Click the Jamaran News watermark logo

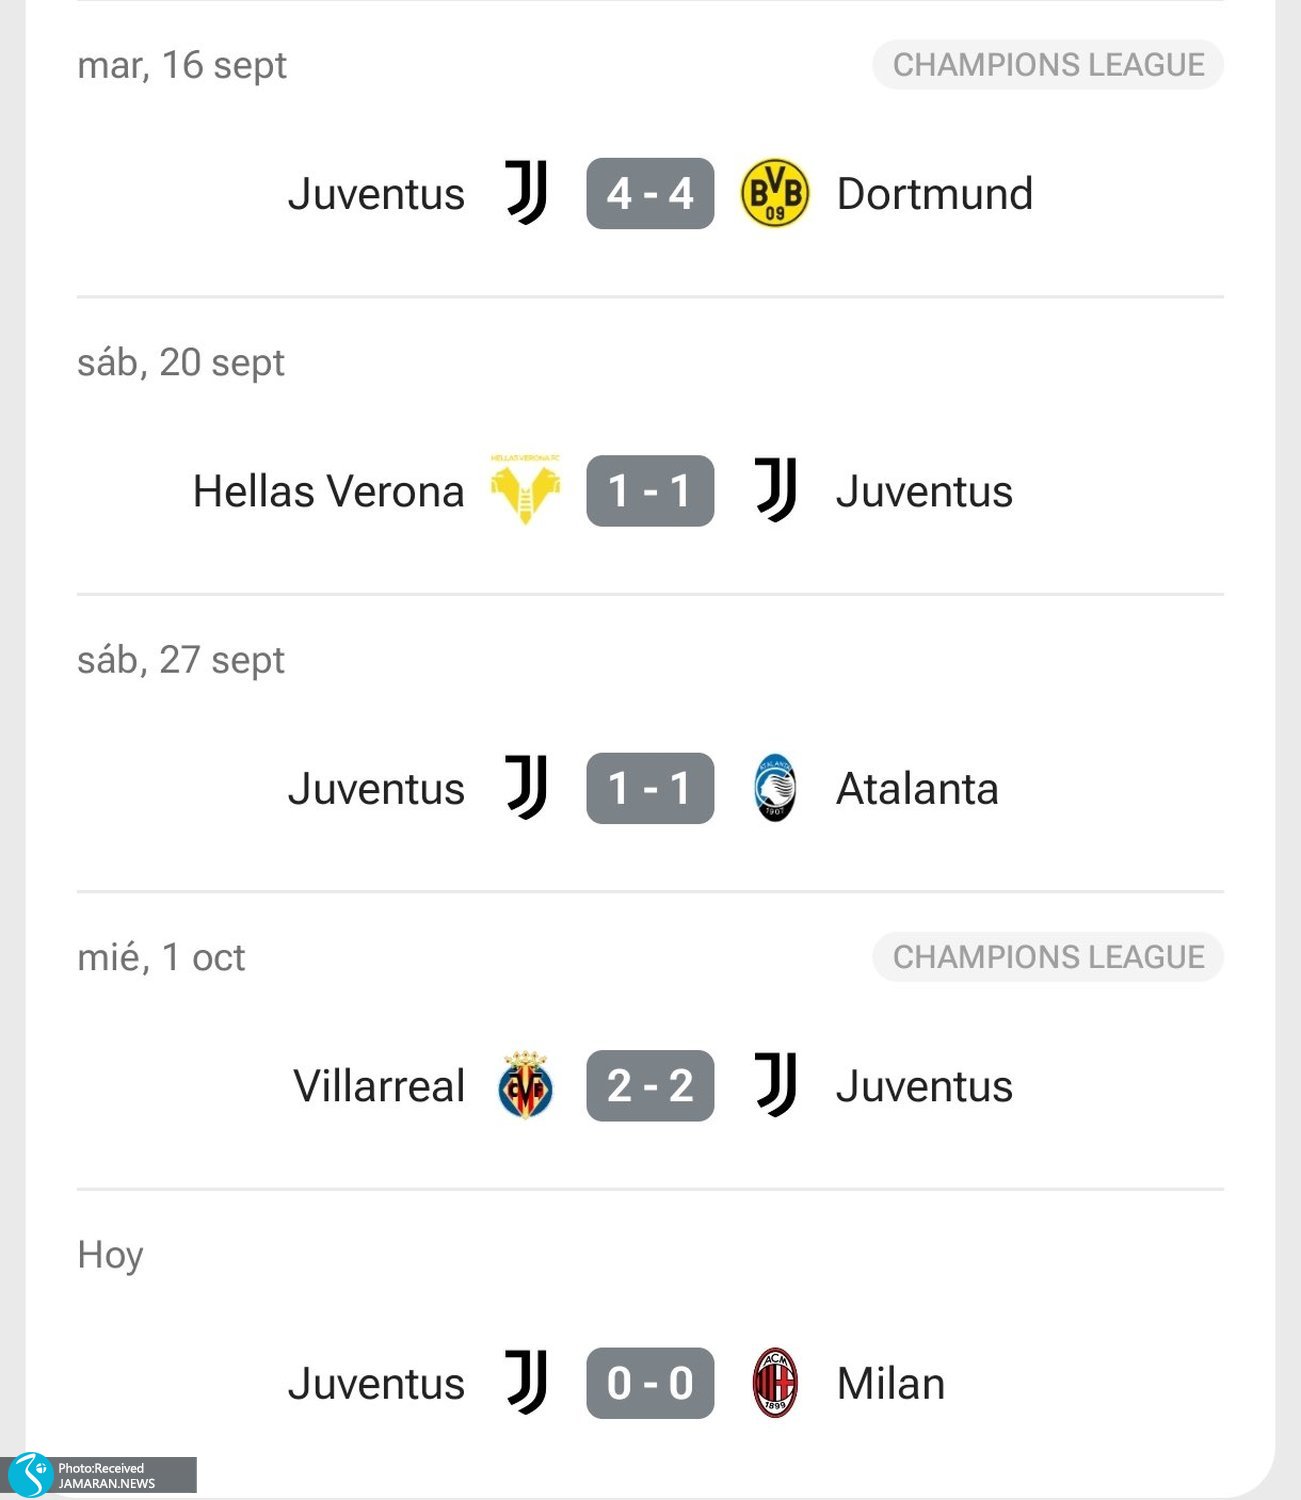pyautogui.click(x=30, y=1475)
